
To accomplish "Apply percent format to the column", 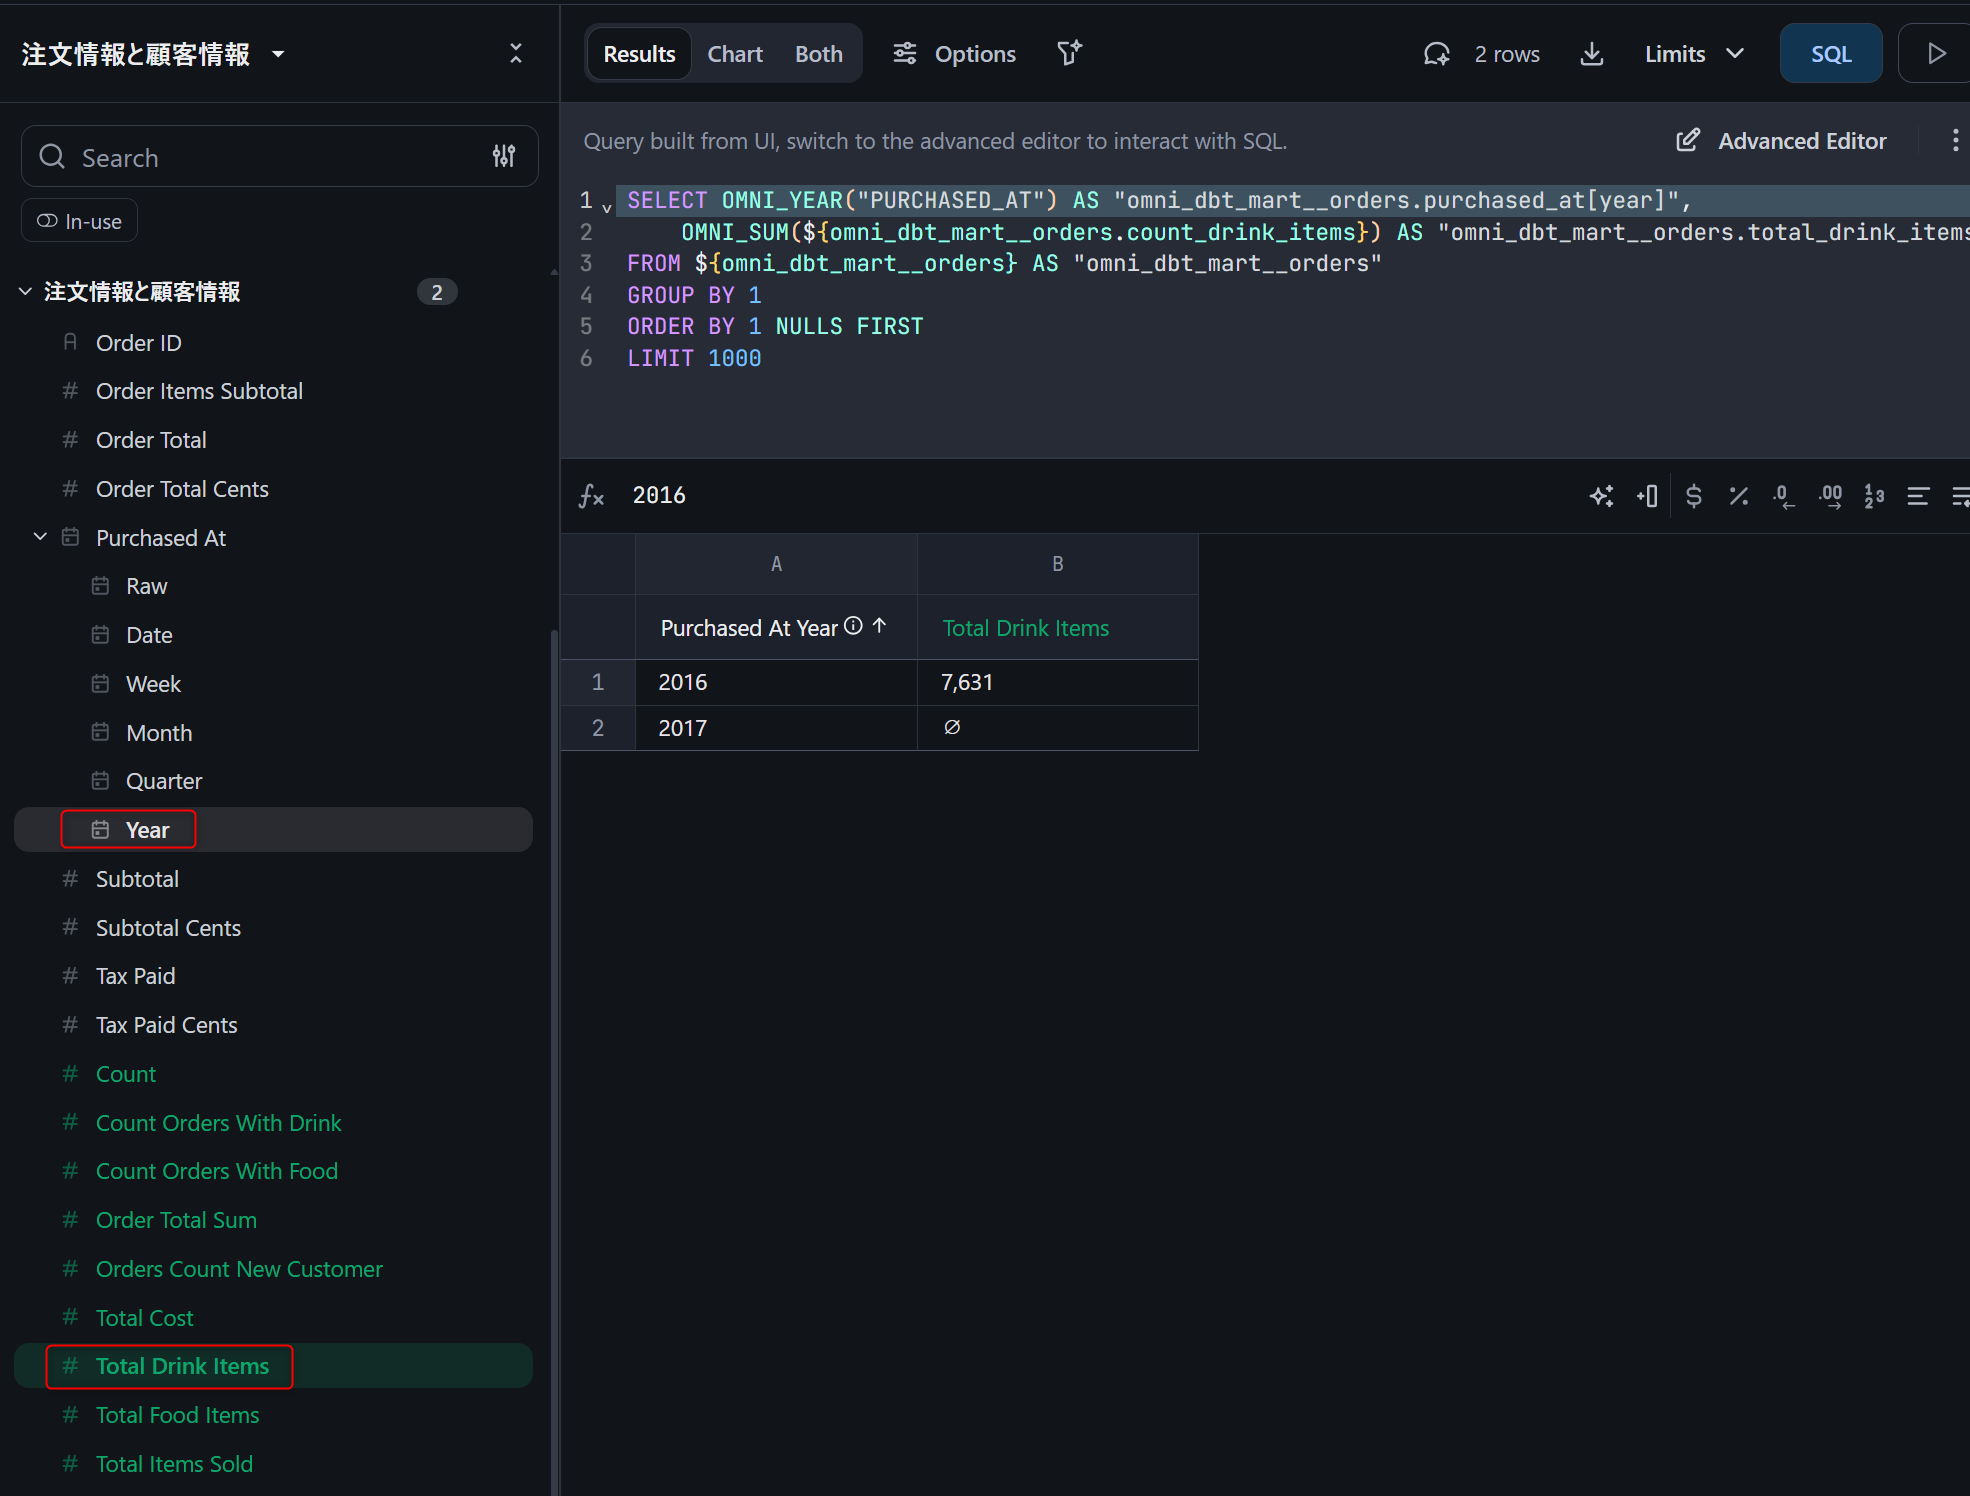I will click(1738, 496).
